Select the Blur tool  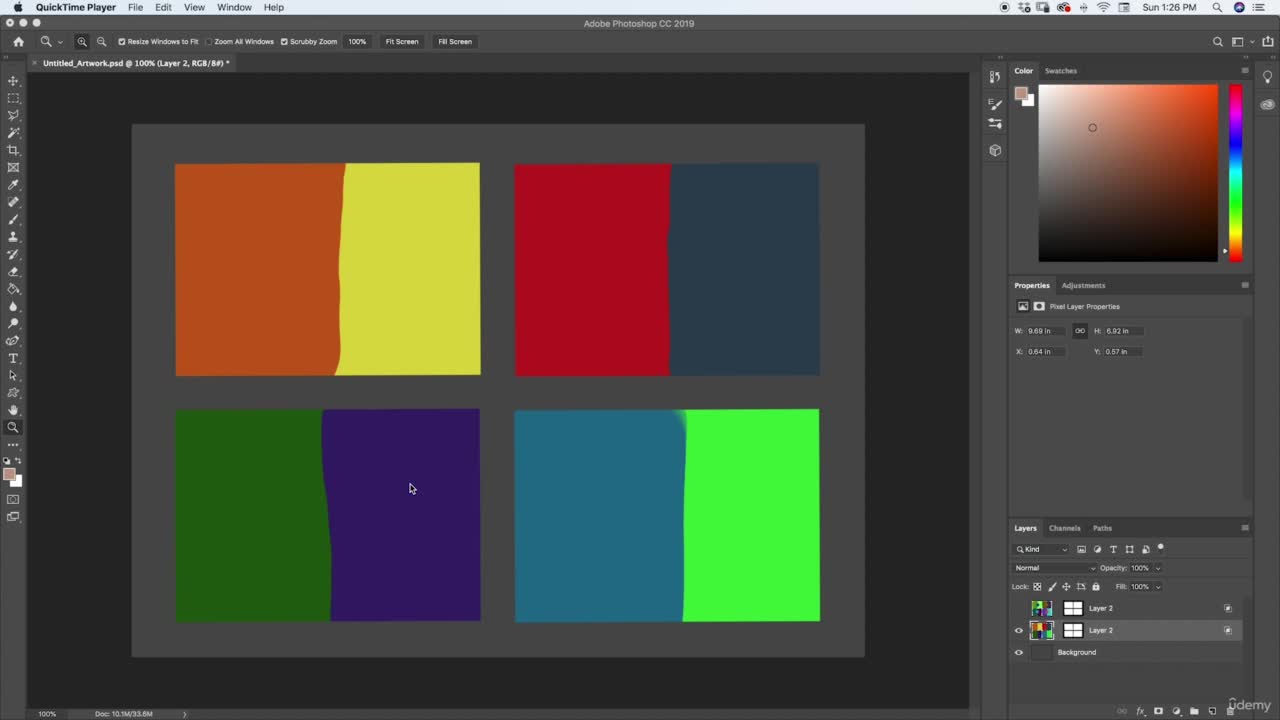coord(13,306)
